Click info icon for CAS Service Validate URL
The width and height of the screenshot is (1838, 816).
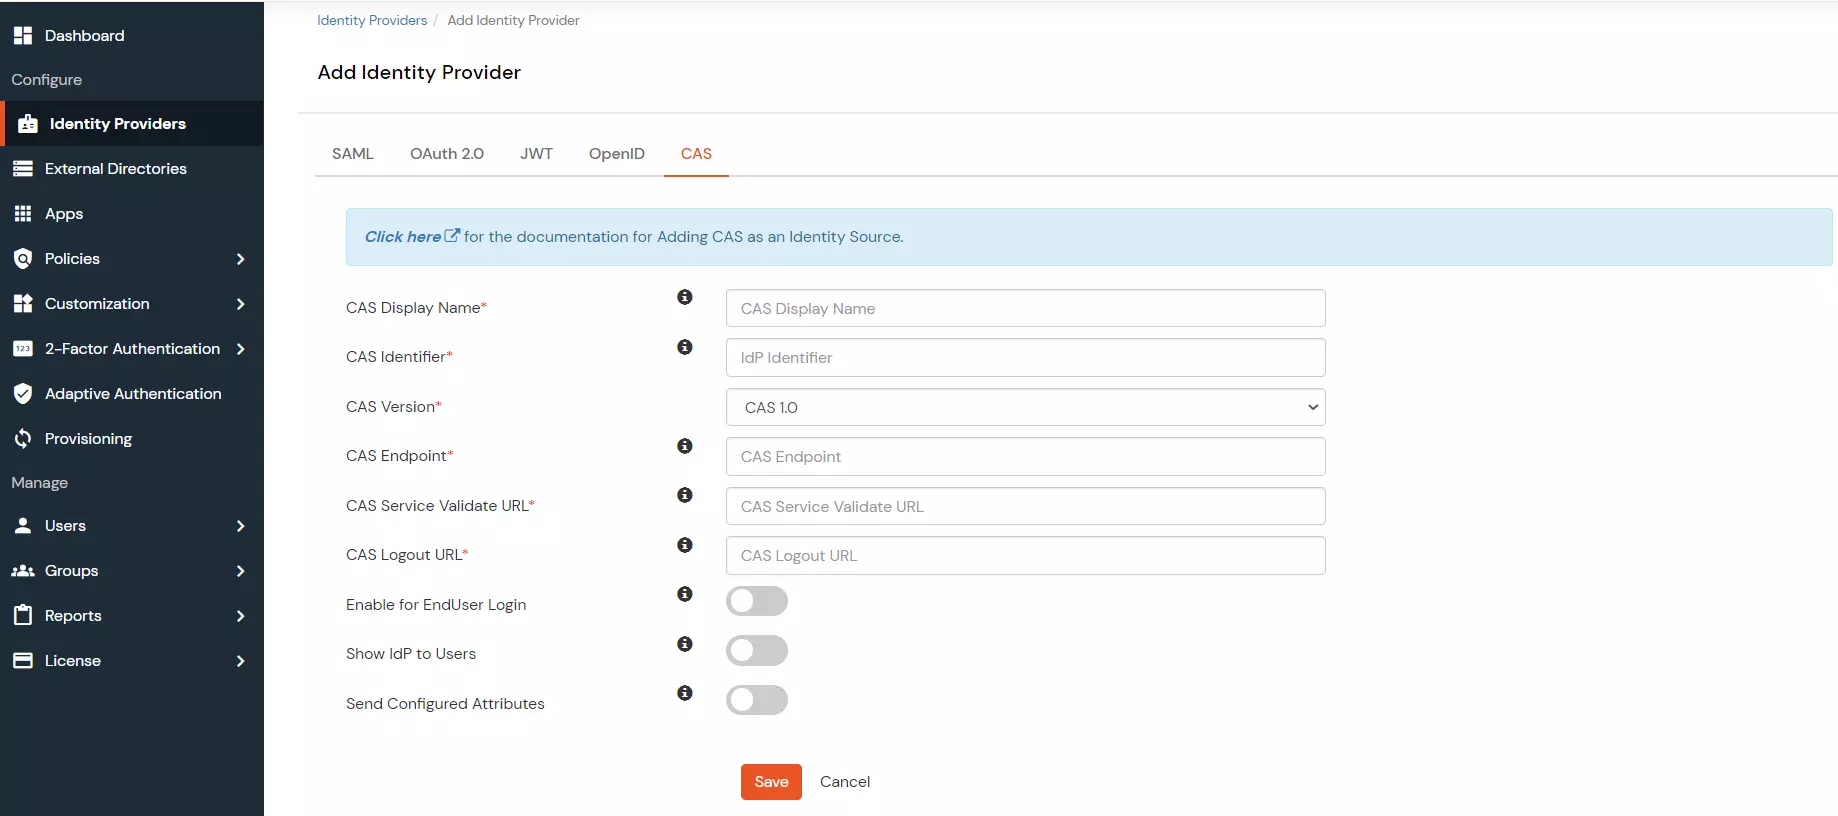pyautogui.click(x=685, y=495)
